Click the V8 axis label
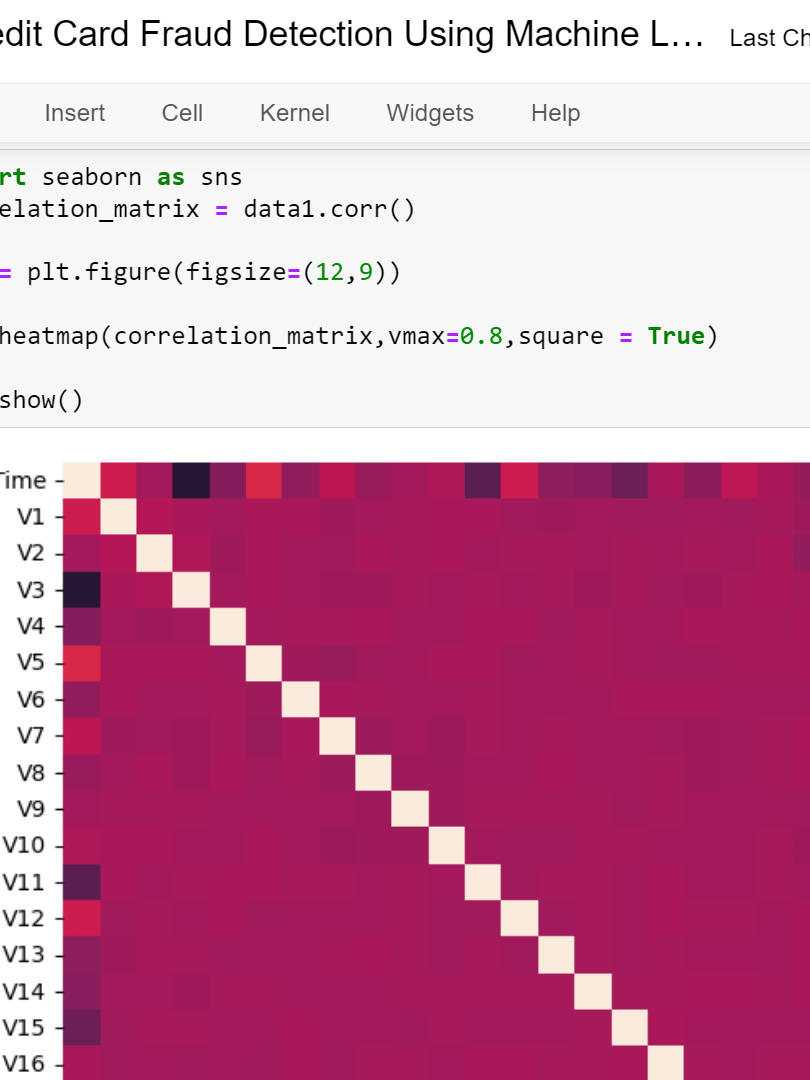 (31, 772)
